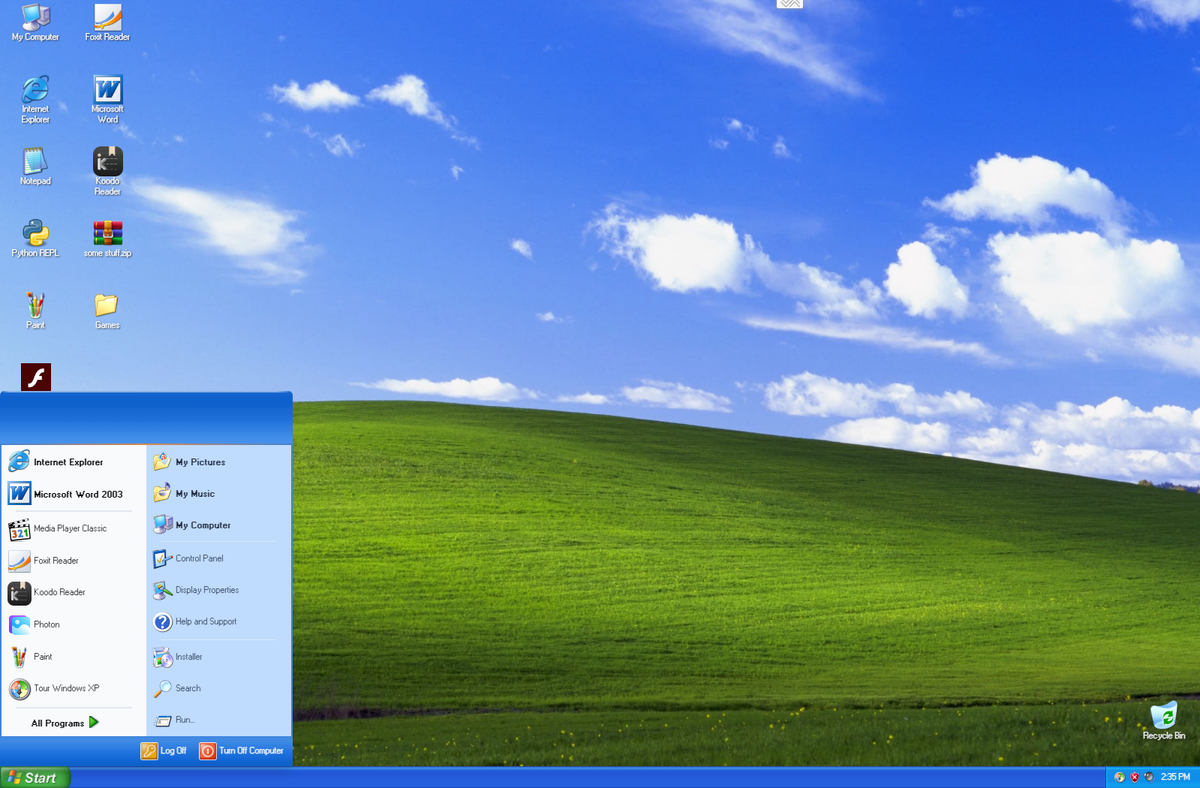Open My Pictures from the Start menu
The height and width of the screenshot is (788, 1200).
[218, 462]
